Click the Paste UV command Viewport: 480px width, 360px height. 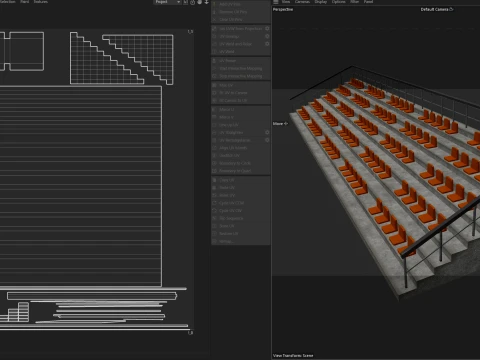coord(241,188)
